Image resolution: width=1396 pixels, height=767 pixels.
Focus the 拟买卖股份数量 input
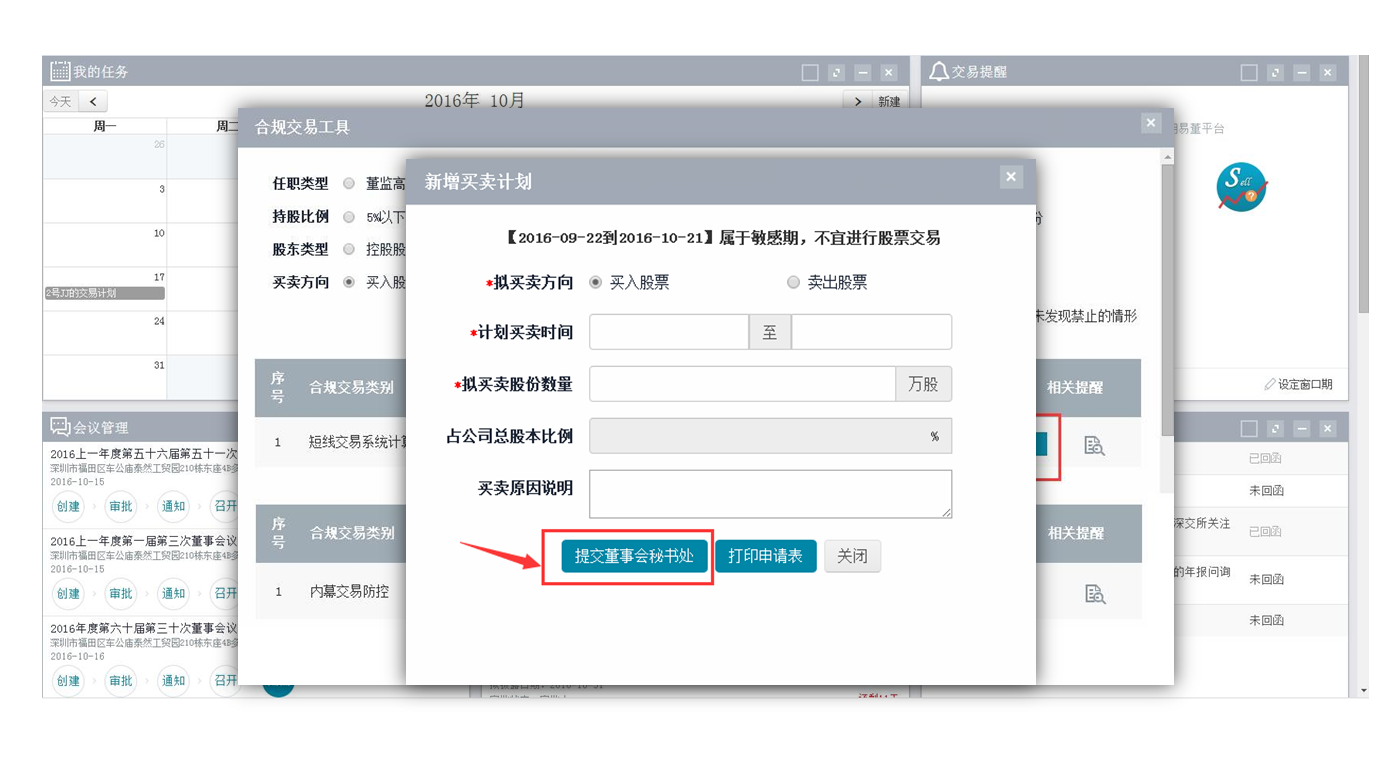coord(742,384)
